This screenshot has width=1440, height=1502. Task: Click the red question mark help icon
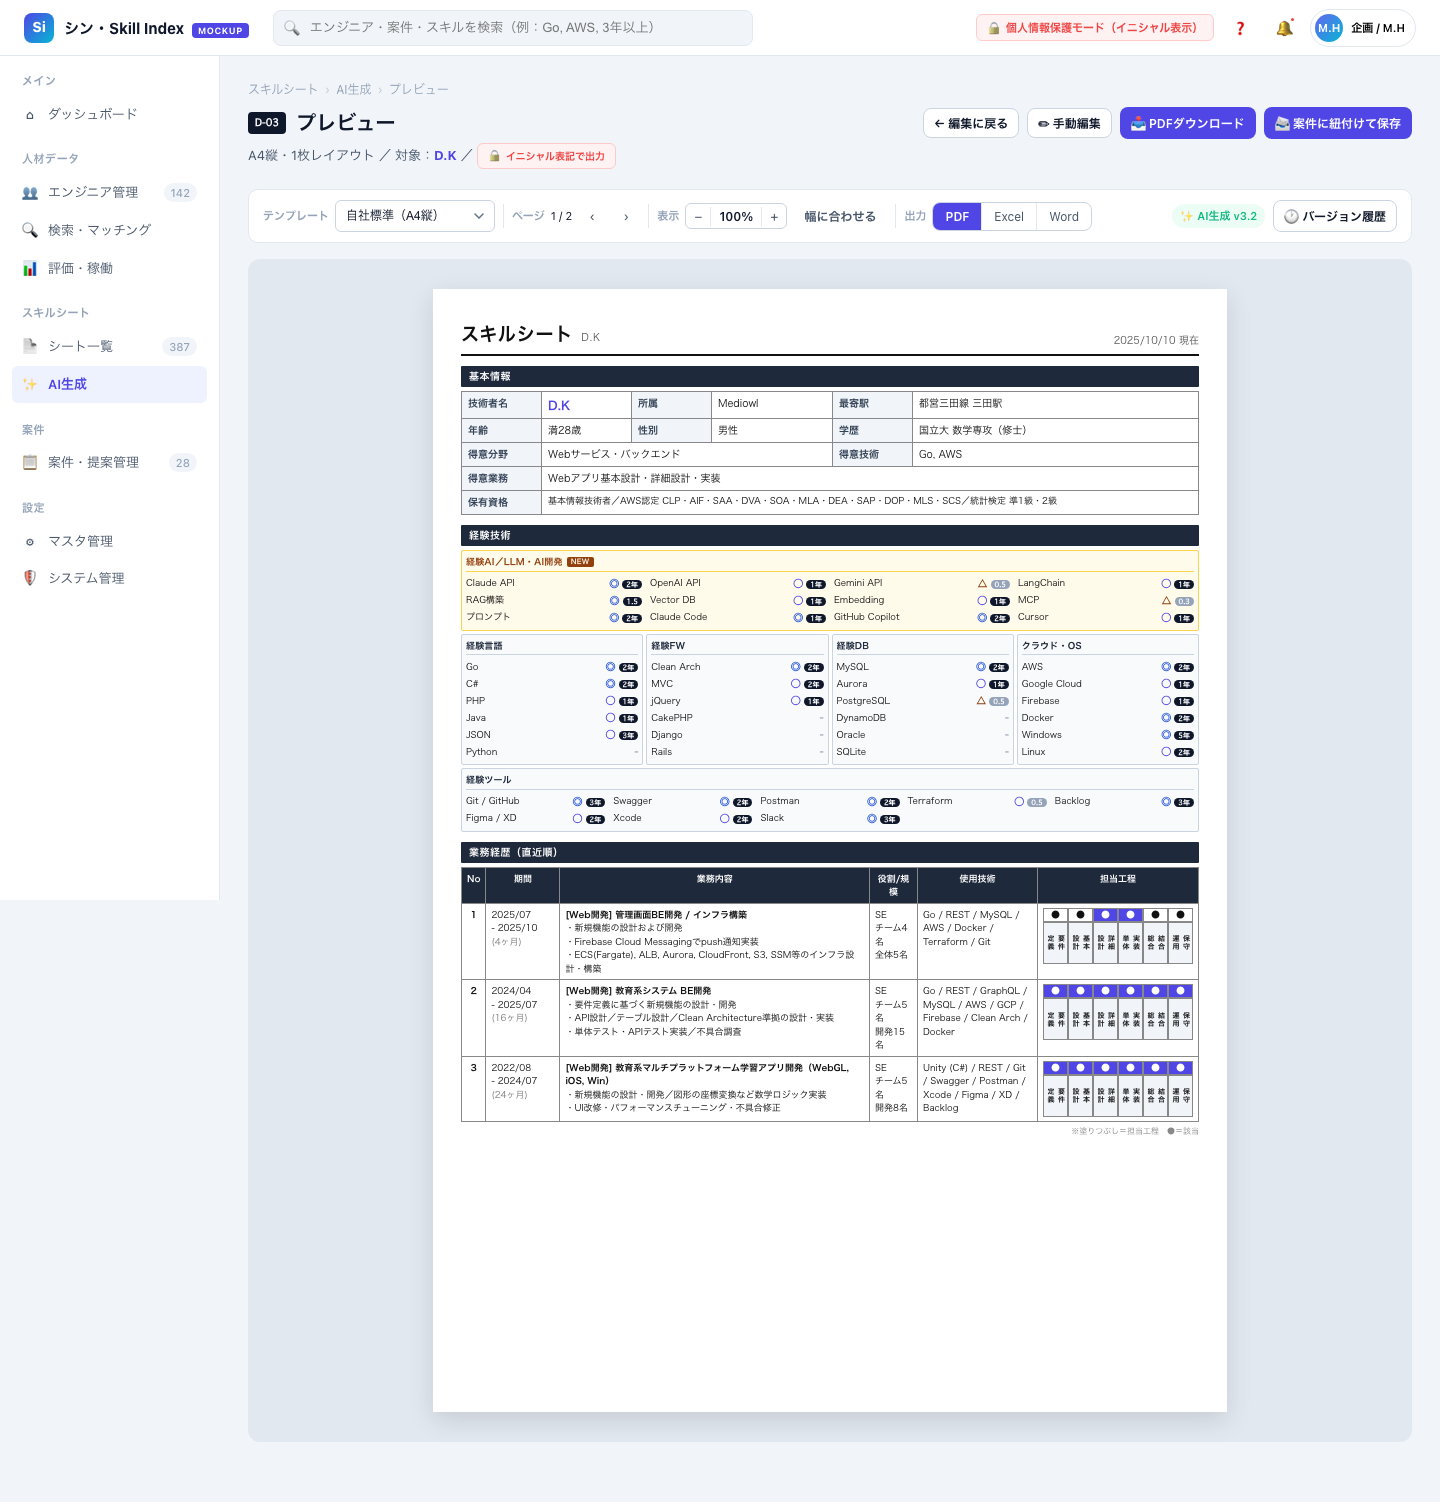tap(1240, 28)
